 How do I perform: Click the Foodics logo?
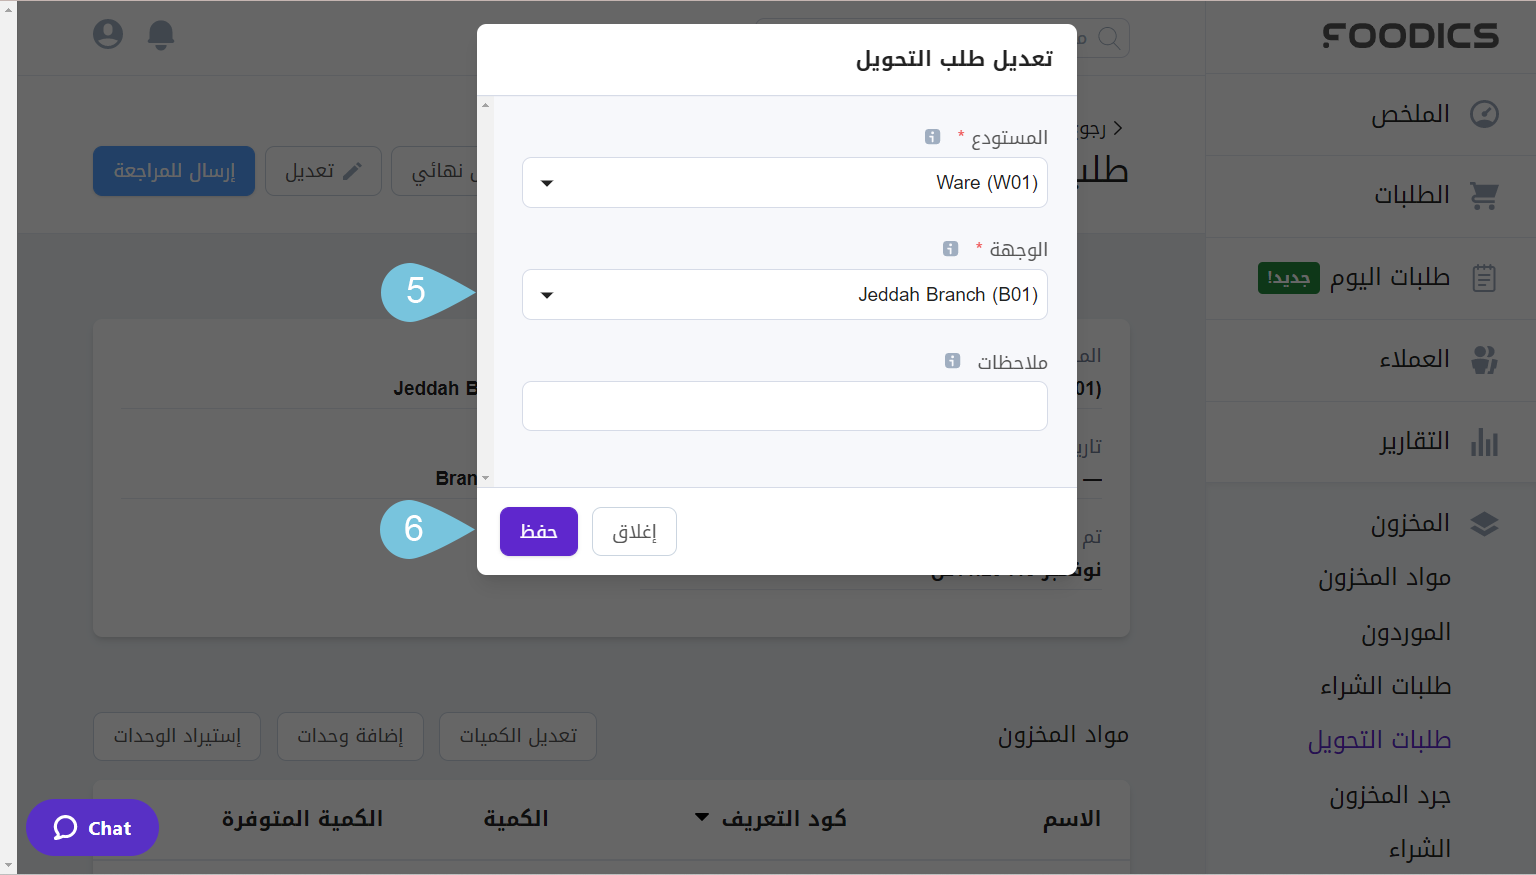1410,36
